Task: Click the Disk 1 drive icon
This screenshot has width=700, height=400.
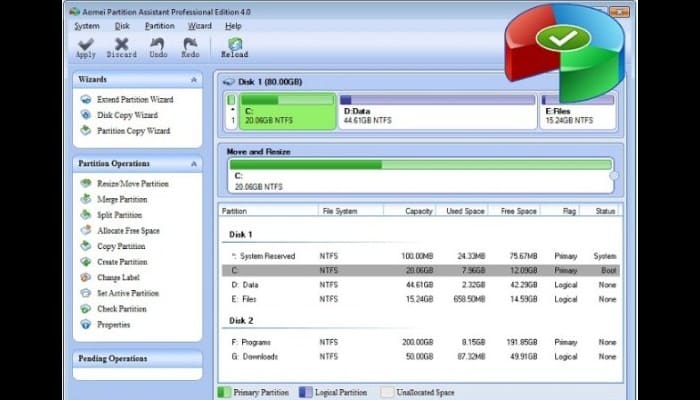Action: click(x=229, y=82)
